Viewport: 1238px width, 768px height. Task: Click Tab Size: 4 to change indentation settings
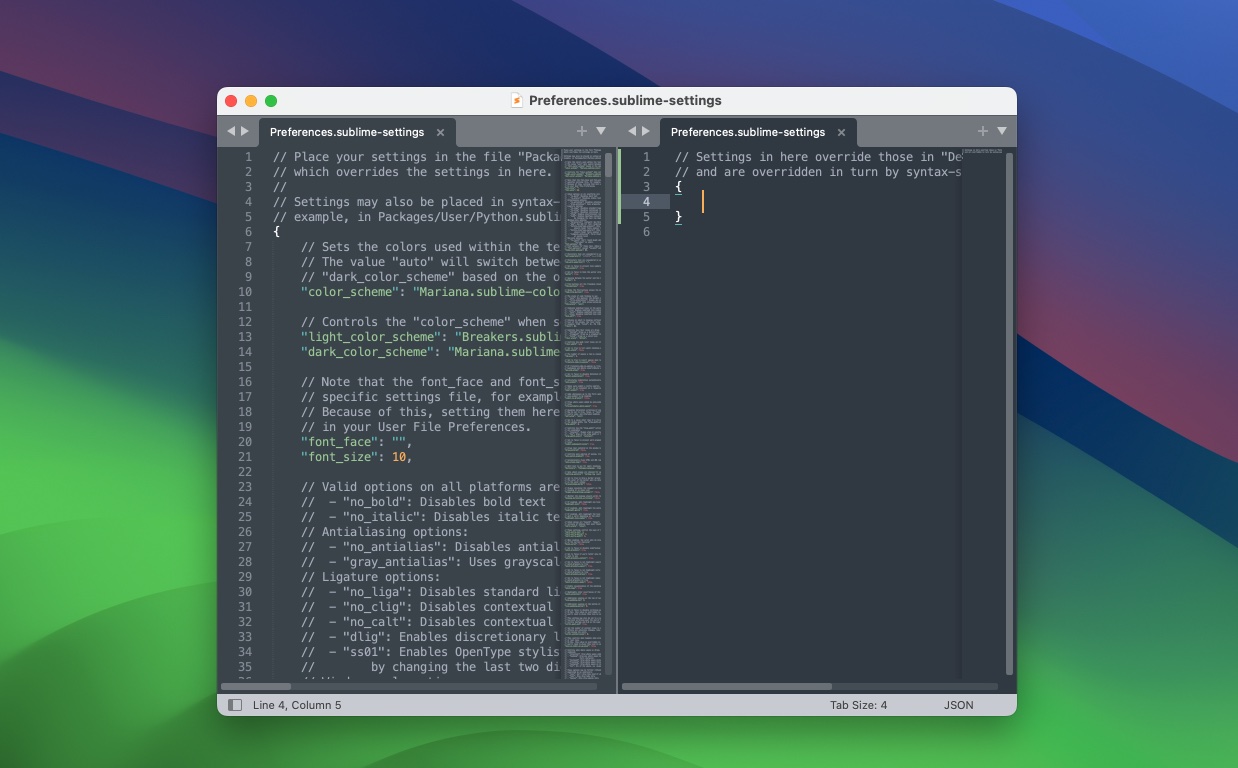click(861, 705)
